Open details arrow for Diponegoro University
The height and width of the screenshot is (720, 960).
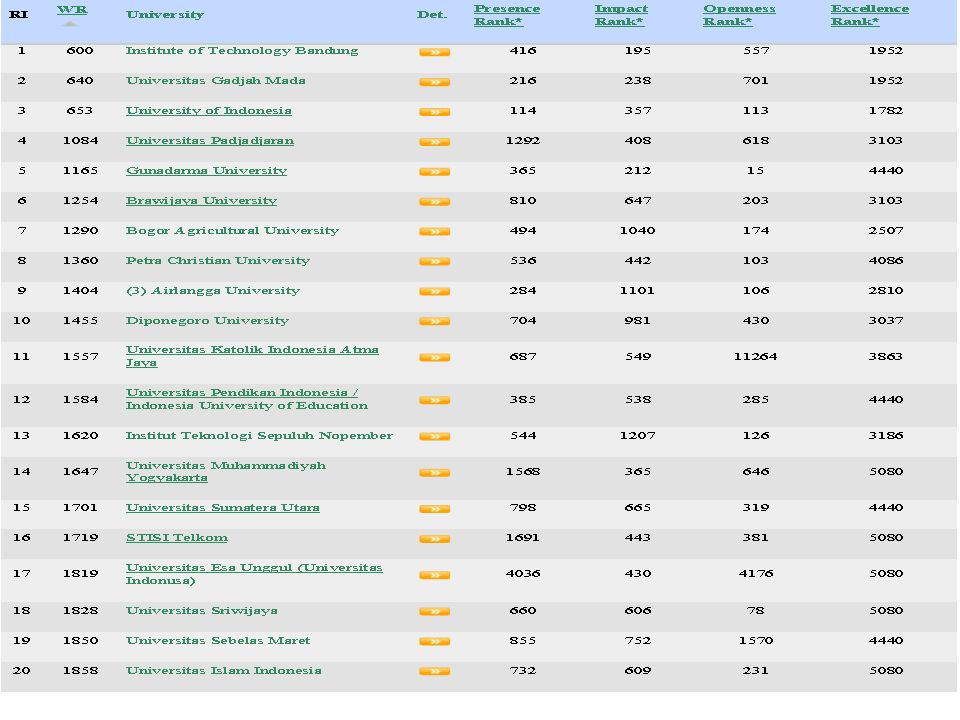click(x=434, y=322)
